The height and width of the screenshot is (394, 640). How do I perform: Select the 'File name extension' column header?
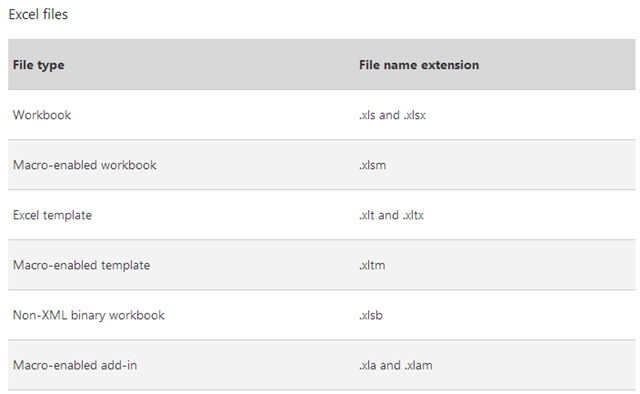pos(419,65)
